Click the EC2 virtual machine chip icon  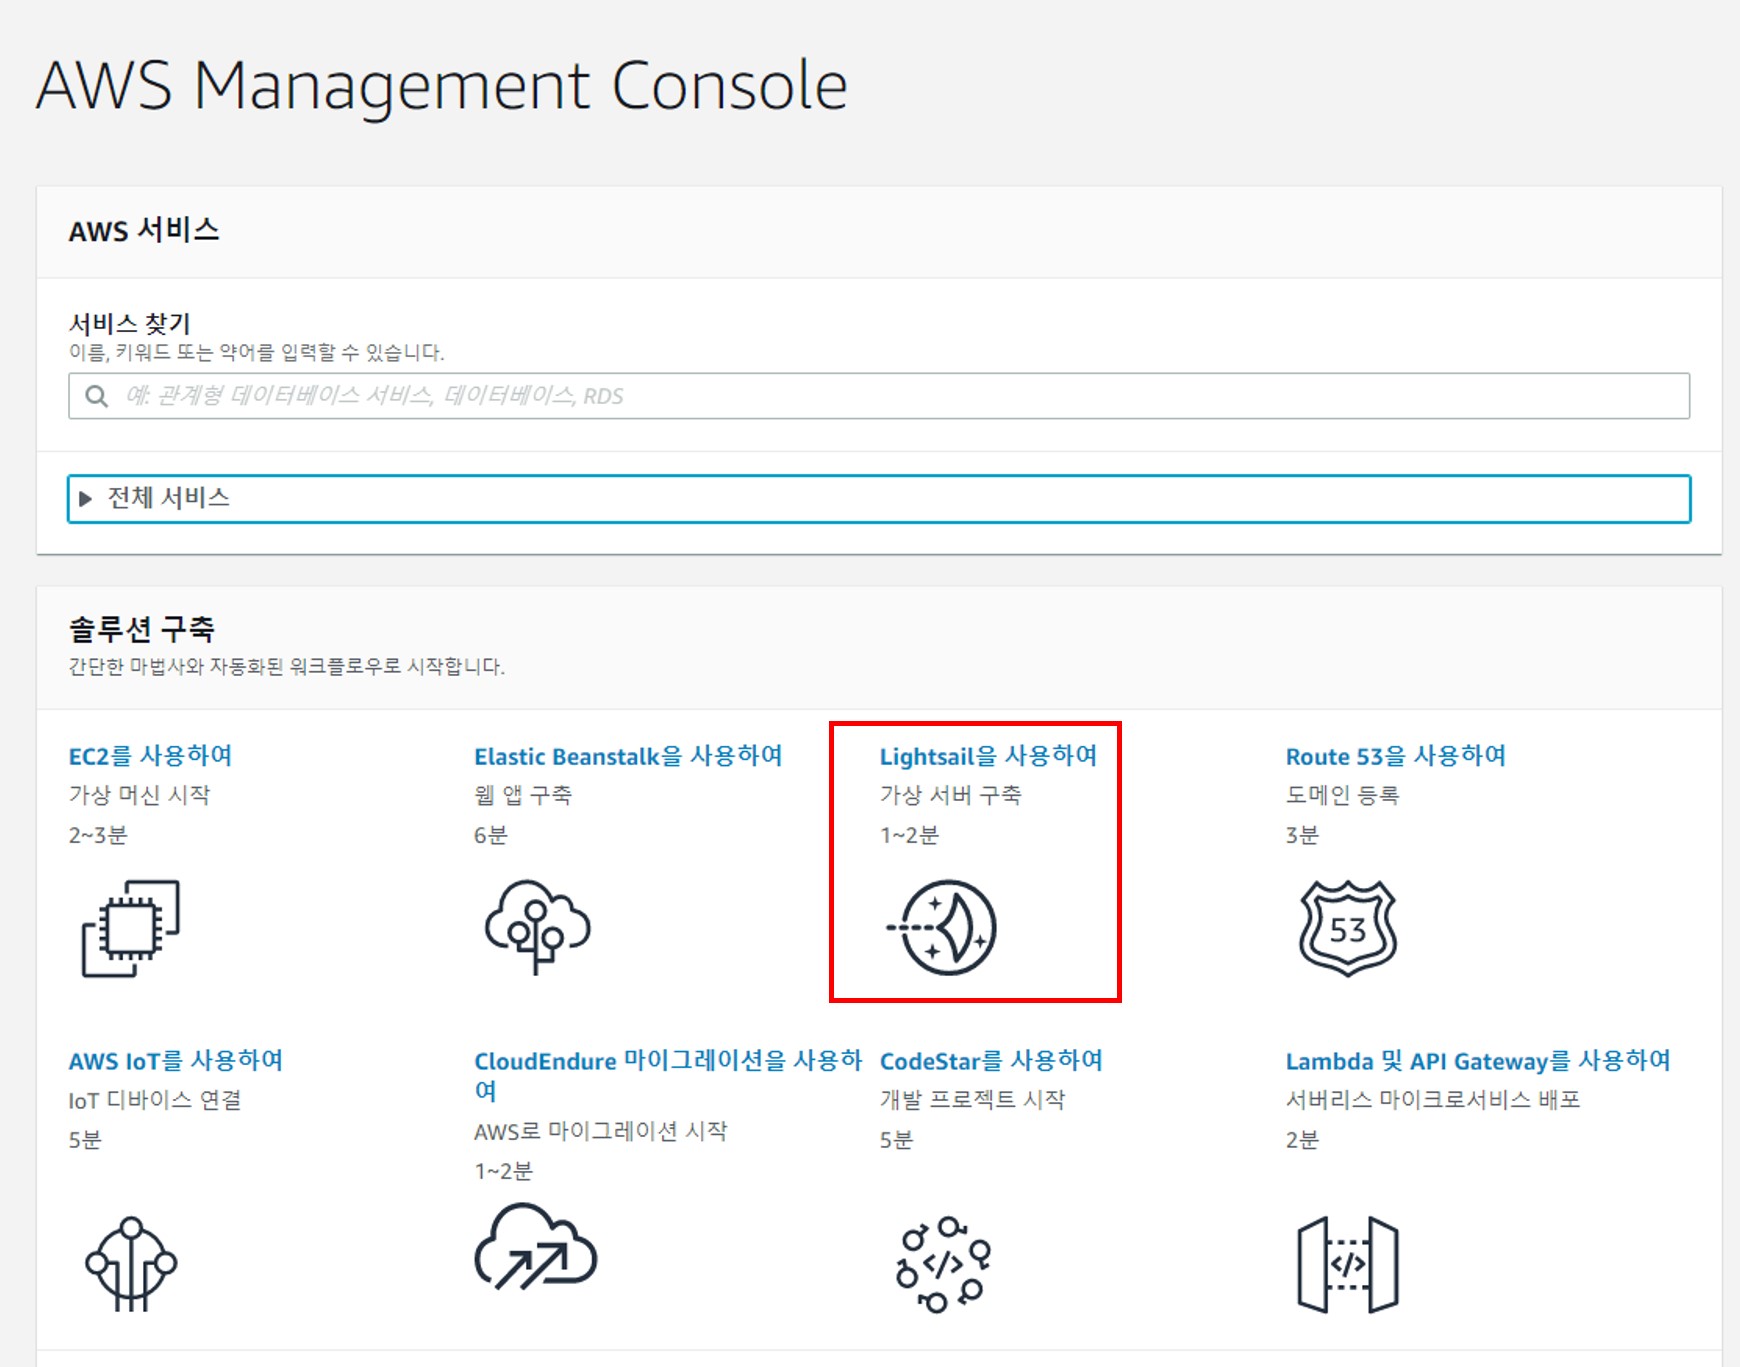pyautogui.click(x=130, y=928)
